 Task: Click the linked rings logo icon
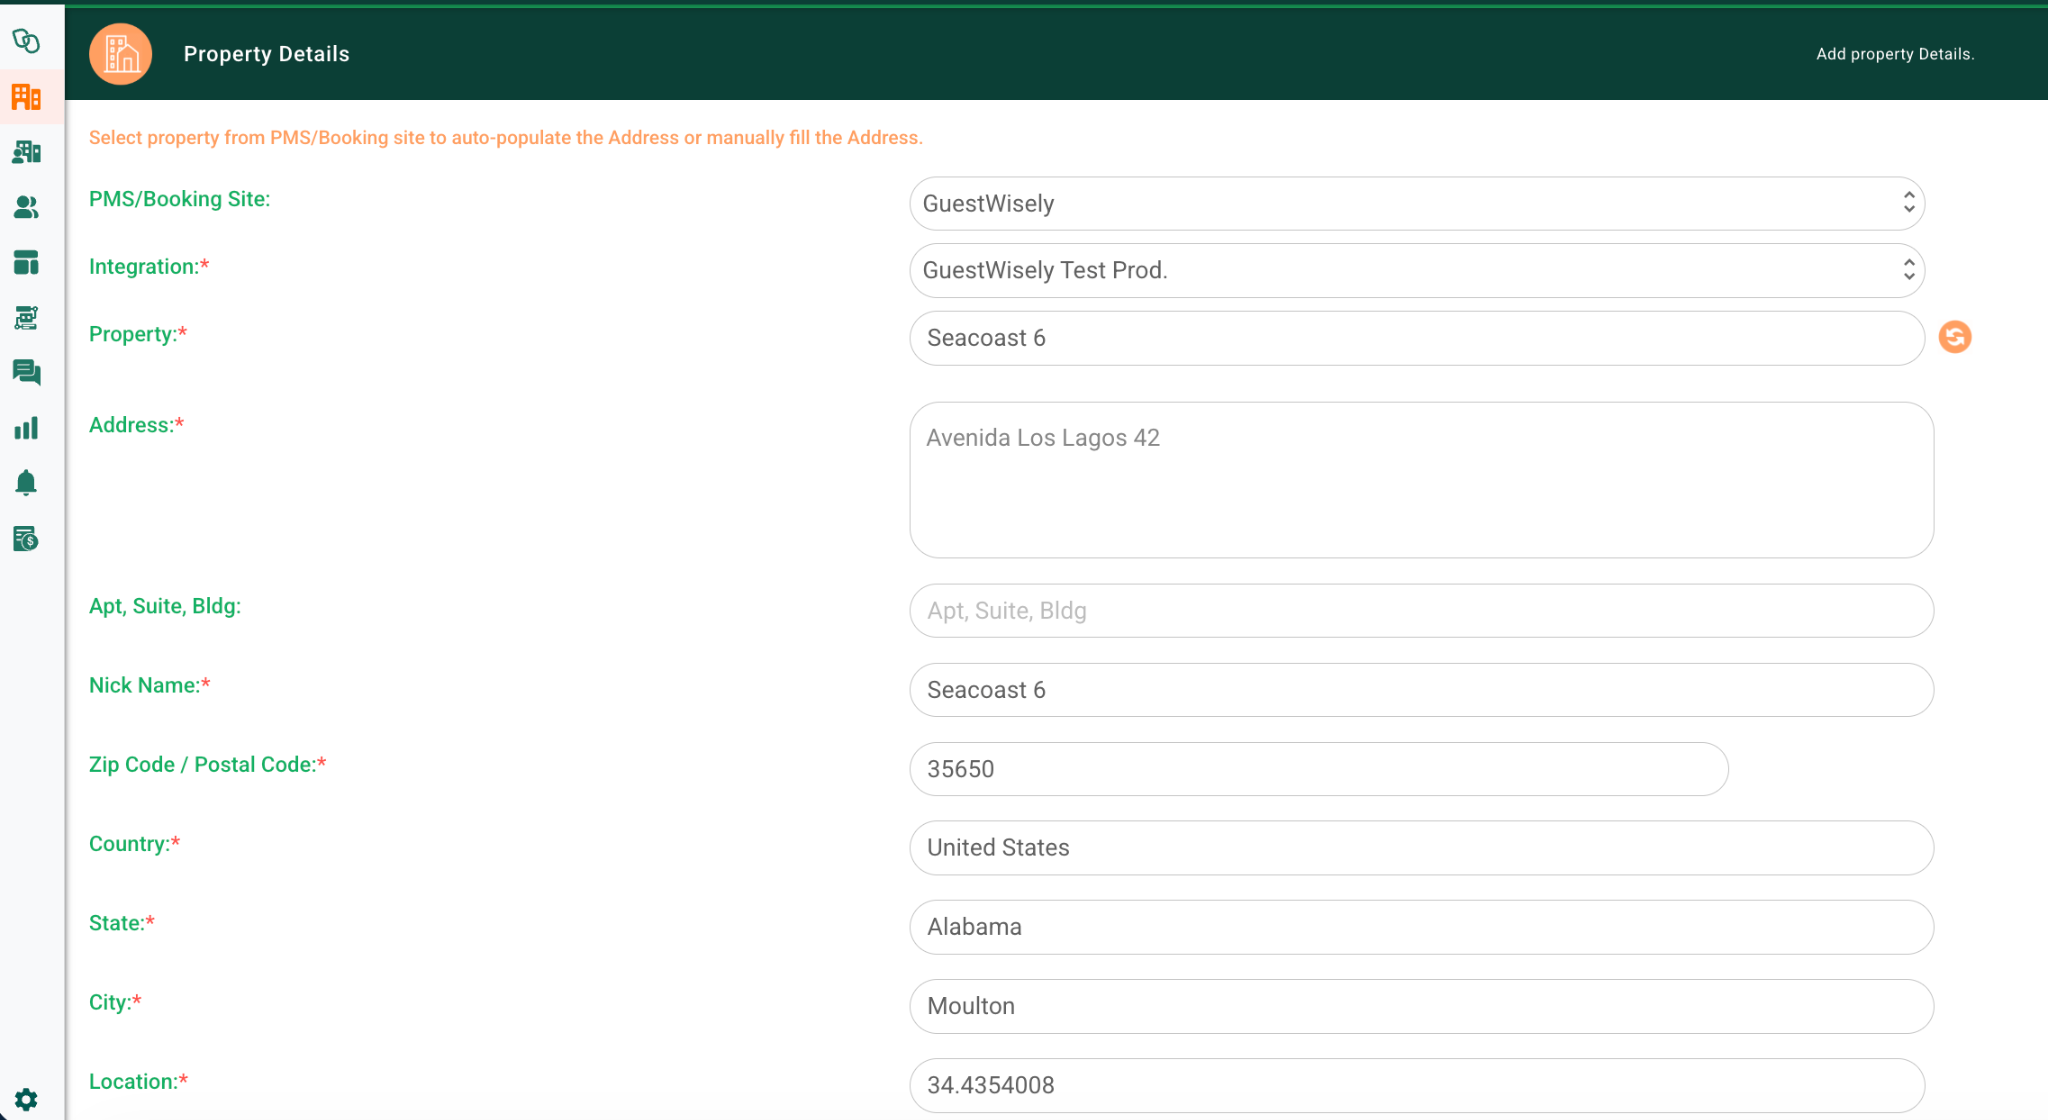point(26,41)
